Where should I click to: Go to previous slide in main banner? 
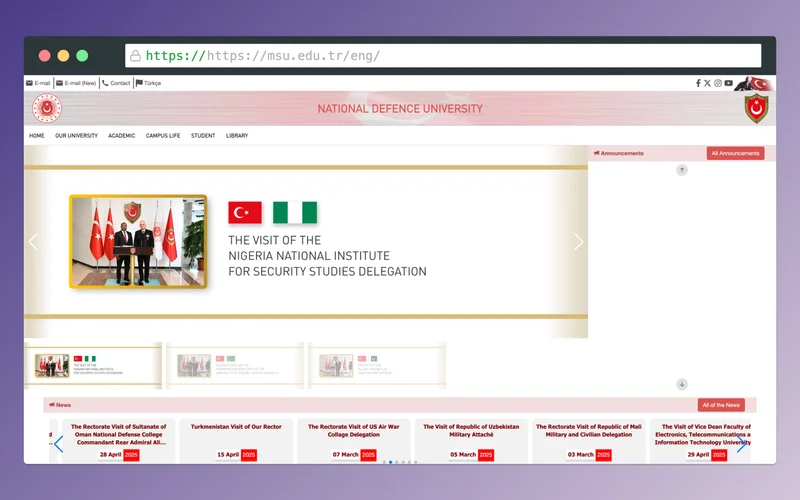point(33,241)
